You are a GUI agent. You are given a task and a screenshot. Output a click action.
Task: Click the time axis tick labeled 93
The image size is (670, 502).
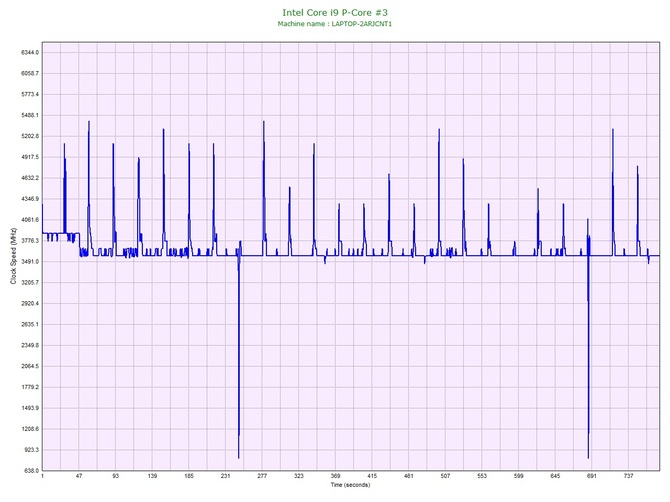pyautogui.click(x=116, y=476)
